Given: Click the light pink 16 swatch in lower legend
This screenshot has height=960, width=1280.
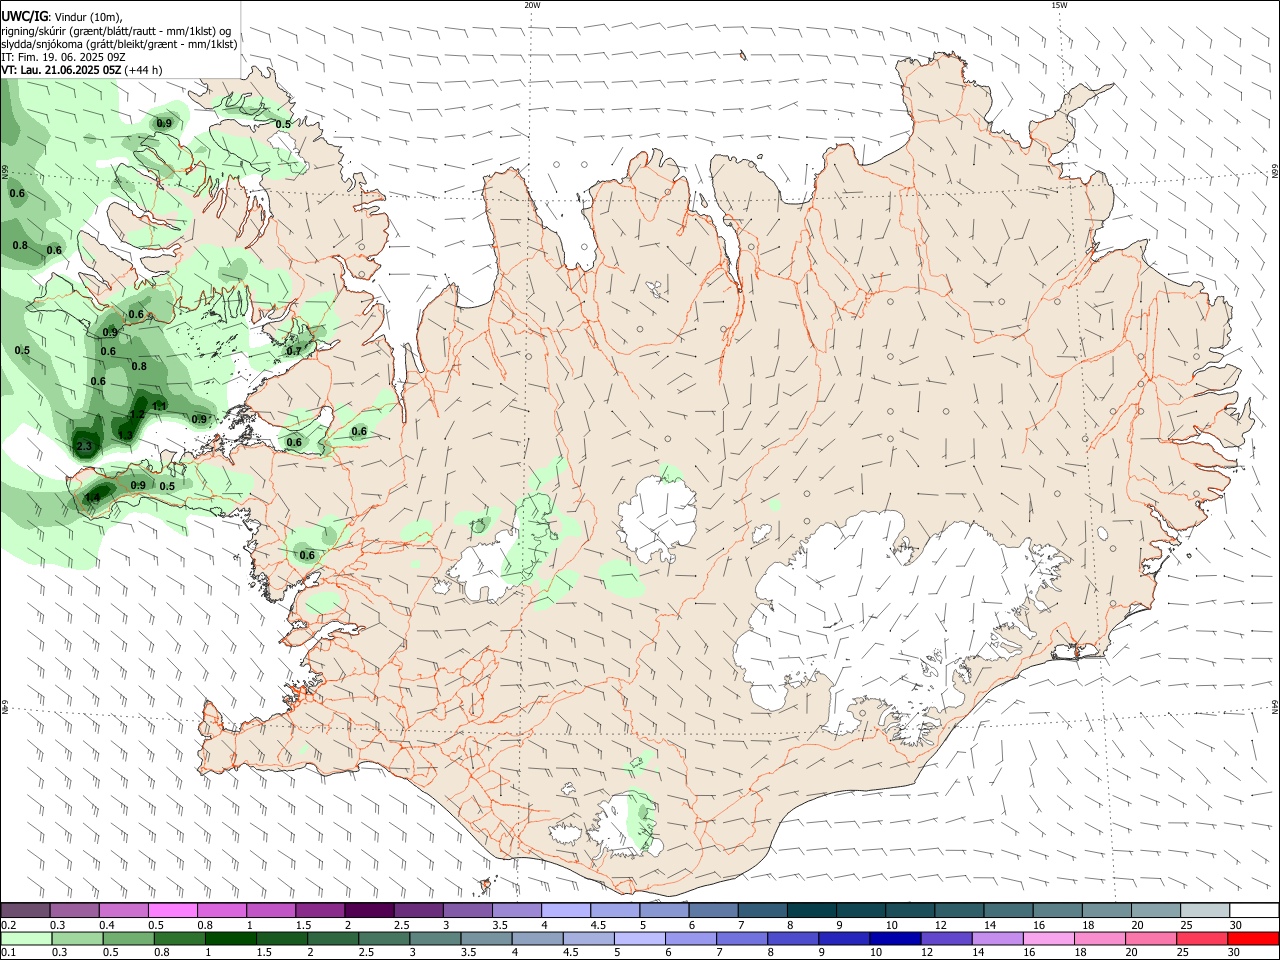Looking at the screenshot, I should tap(1048, 939).
